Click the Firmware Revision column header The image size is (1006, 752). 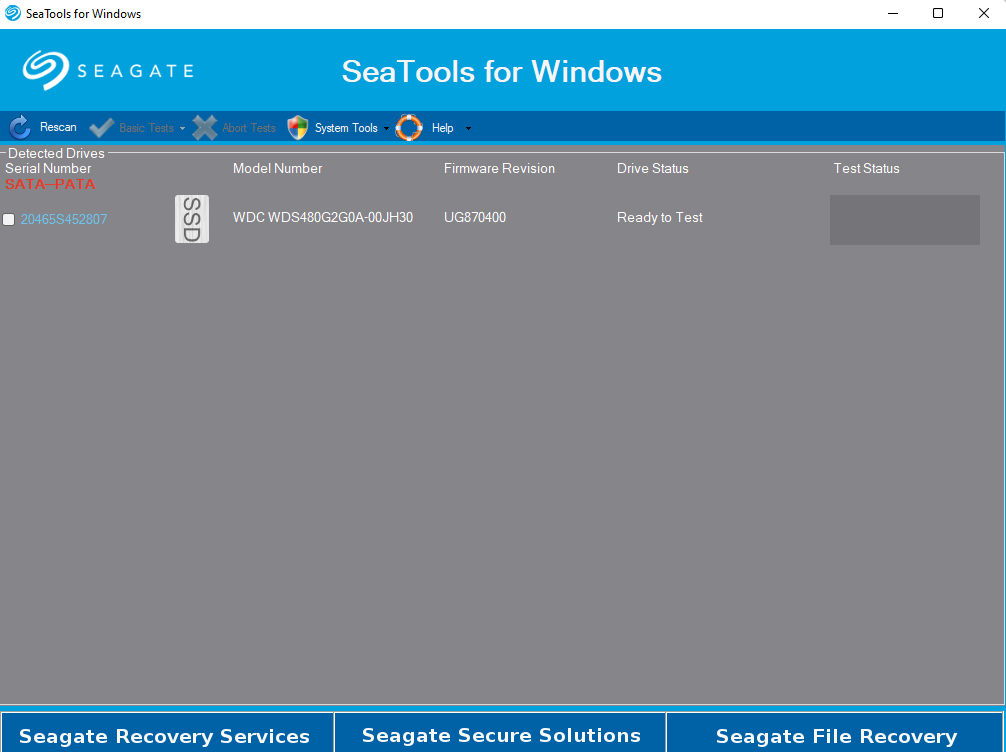(x=499, y=168)
